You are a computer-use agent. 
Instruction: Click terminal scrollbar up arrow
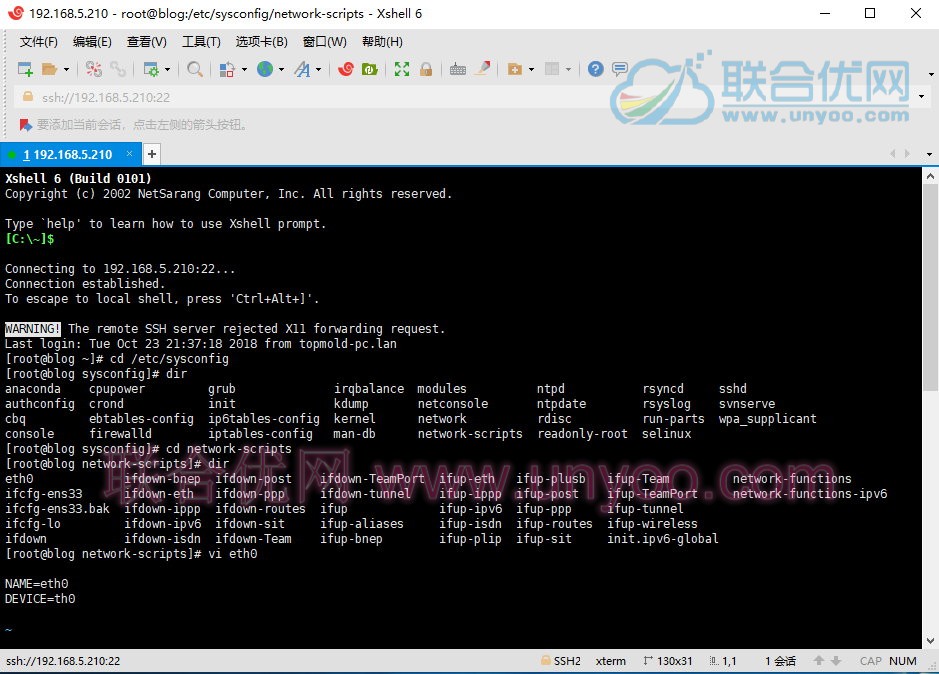point(930,176)
